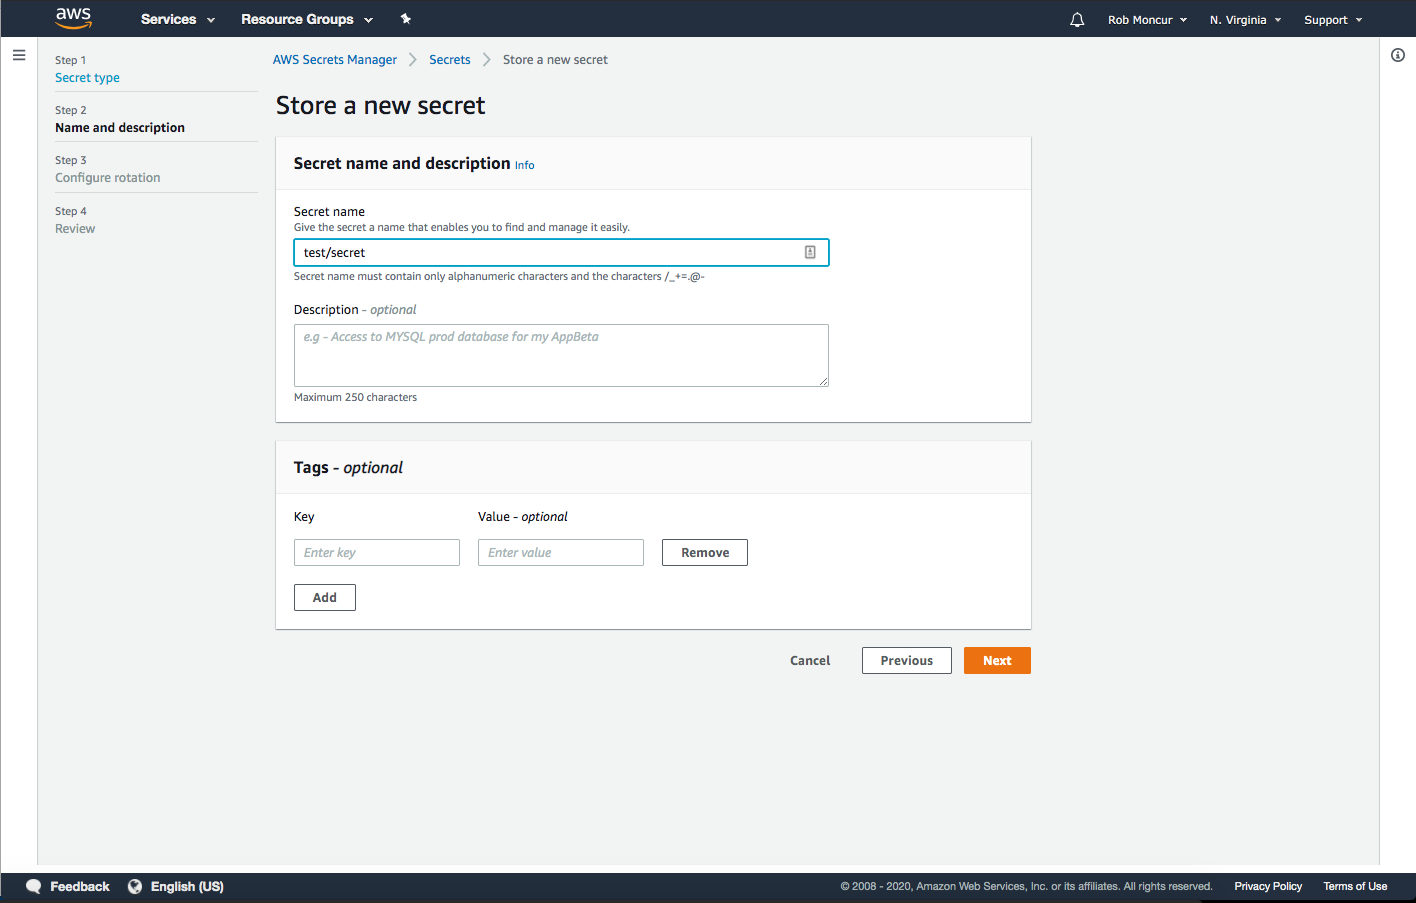Click the autofill icon in Secret name field

pos(810,253)
